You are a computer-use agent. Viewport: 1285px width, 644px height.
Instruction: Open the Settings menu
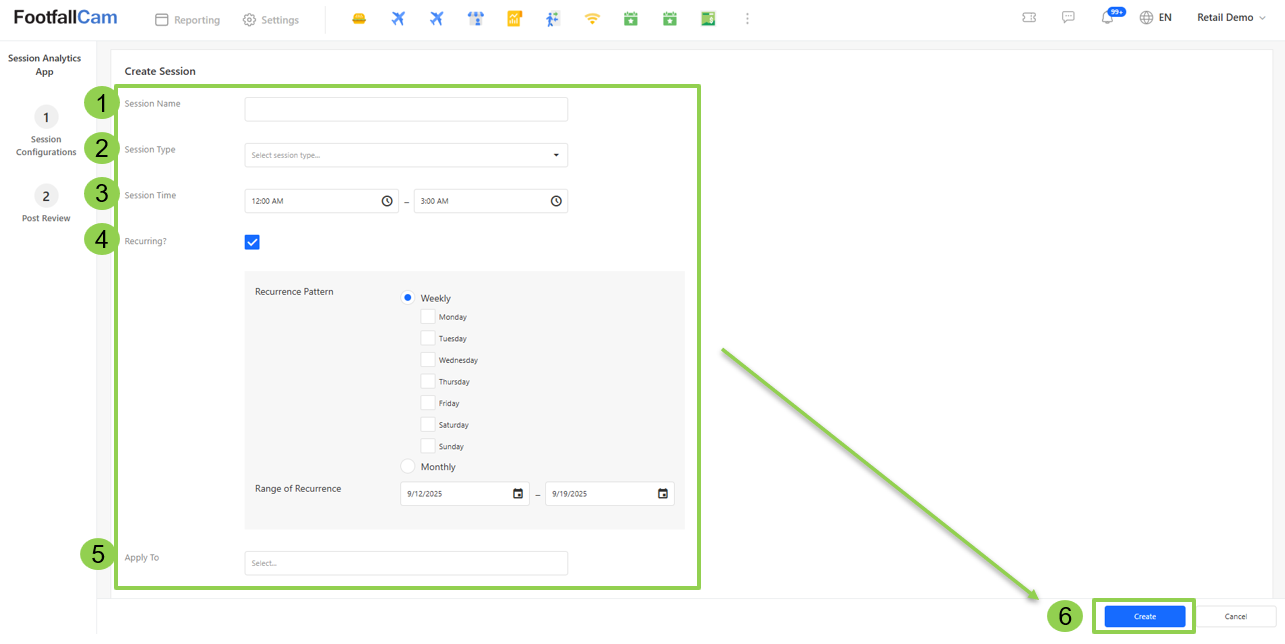[x=271, y=20]
